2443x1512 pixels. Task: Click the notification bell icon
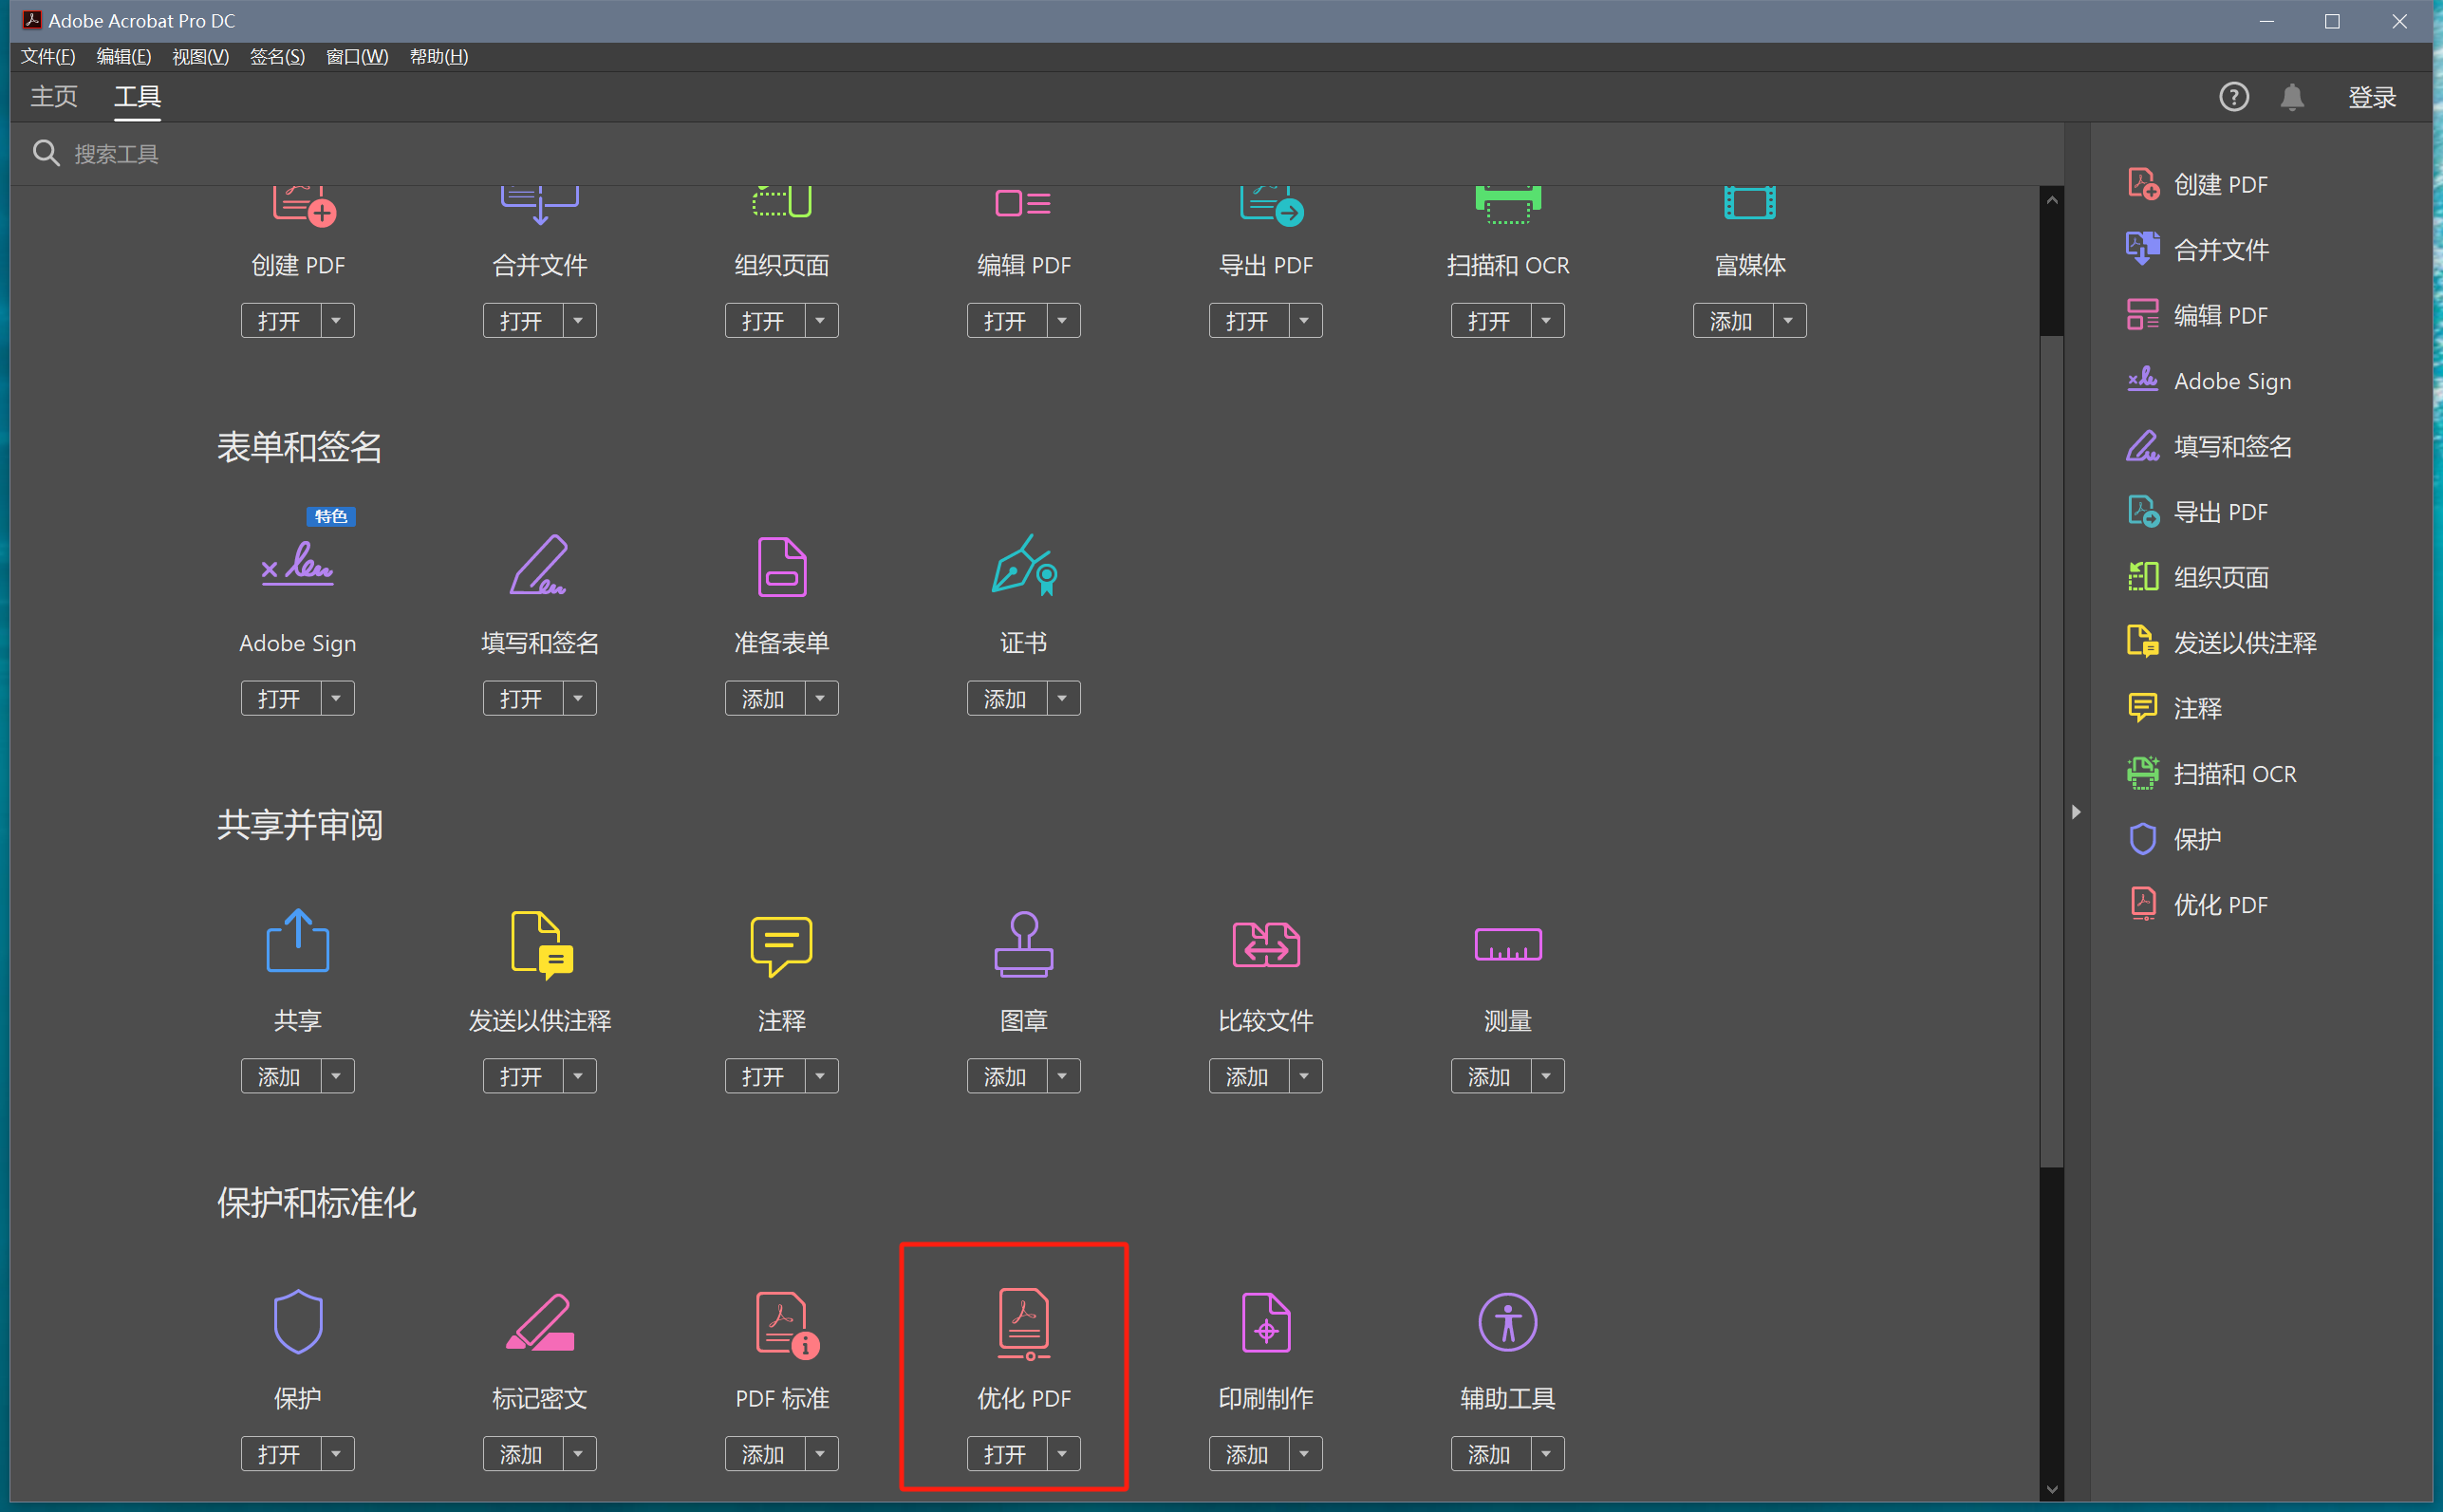tap(2291, 97)
